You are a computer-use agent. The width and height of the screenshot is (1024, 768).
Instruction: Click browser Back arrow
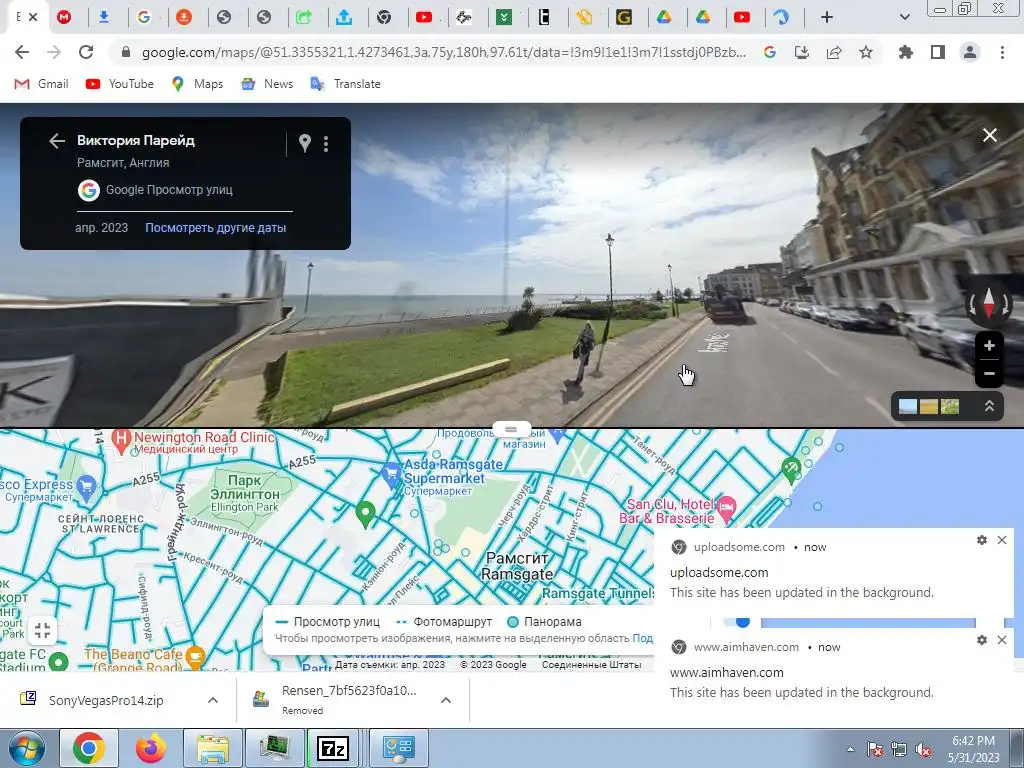(x=22, y=52)
